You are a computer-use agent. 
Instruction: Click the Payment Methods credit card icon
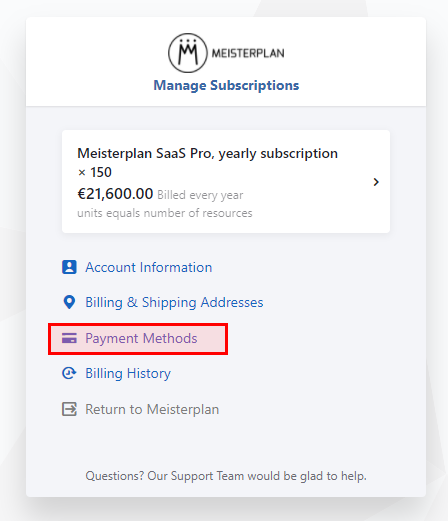69,338
